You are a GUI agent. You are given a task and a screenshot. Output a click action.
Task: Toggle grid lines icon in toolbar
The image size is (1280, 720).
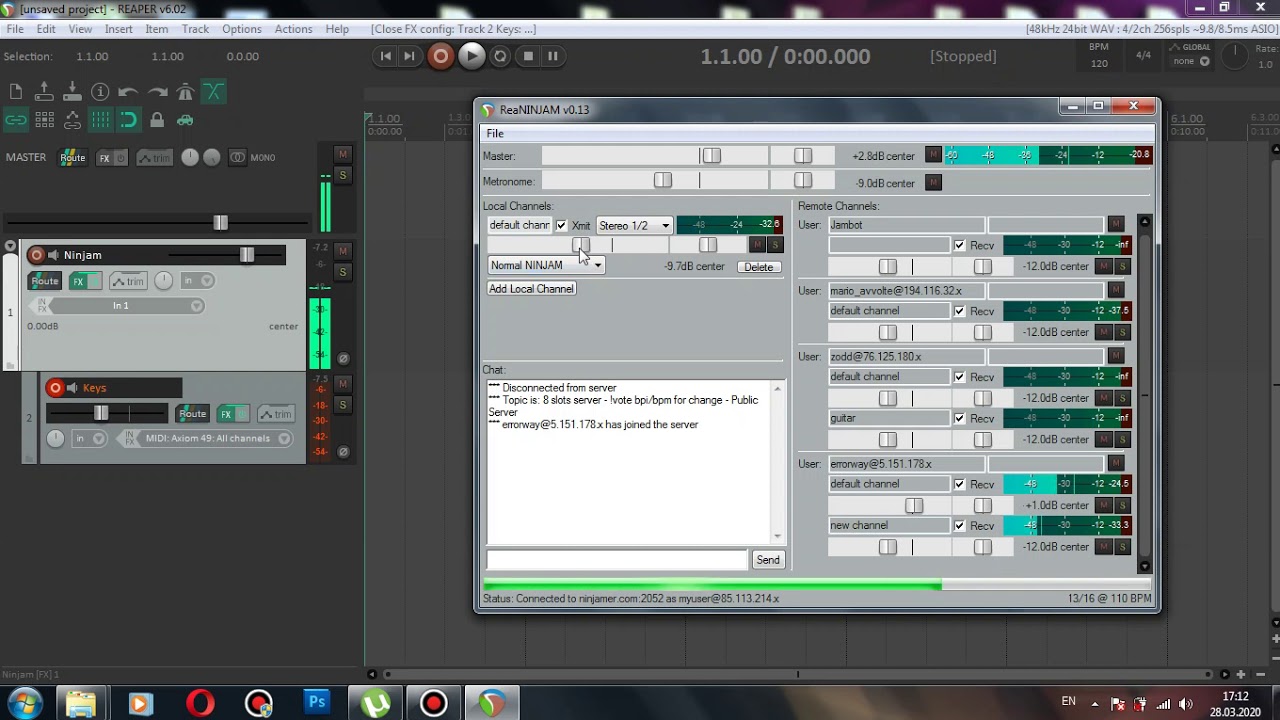point(100,120)
